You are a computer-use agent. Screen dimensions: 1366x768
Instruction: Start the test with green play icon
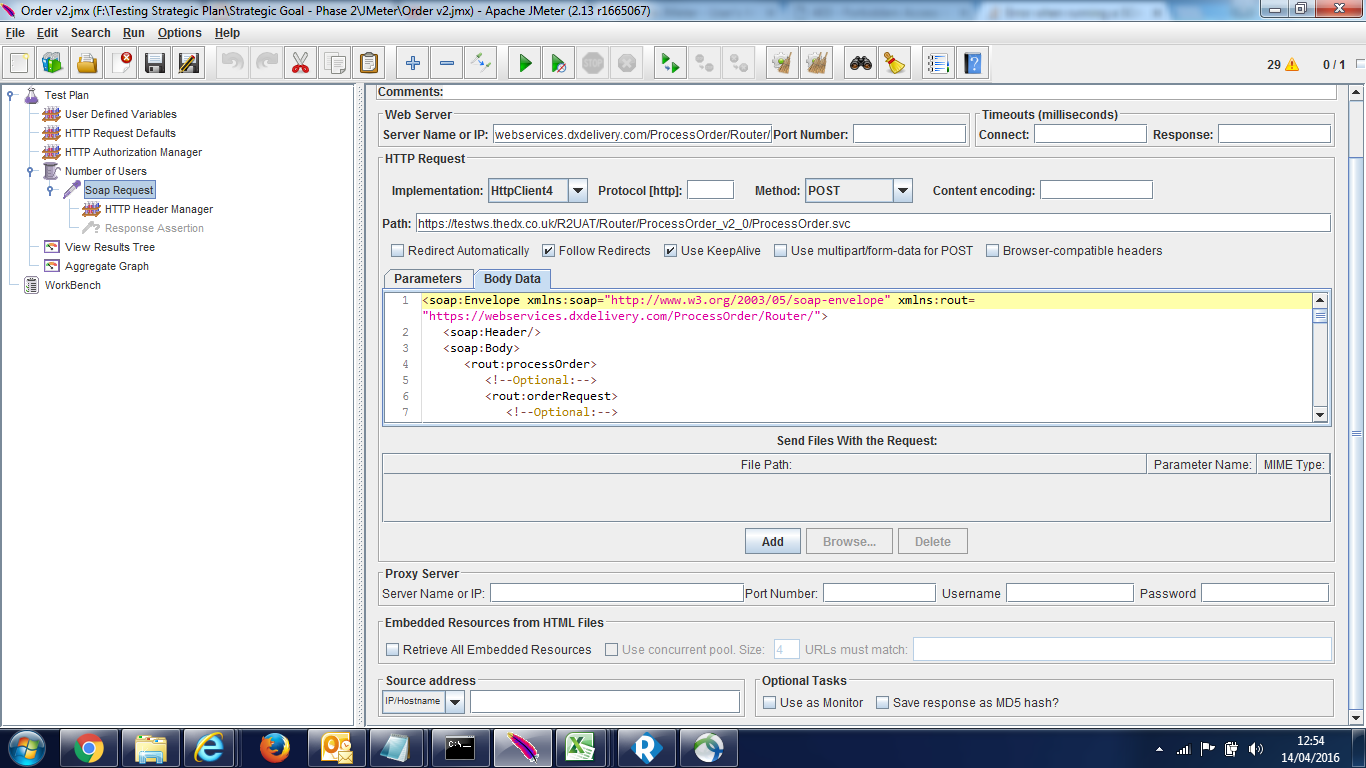point(524,63)
